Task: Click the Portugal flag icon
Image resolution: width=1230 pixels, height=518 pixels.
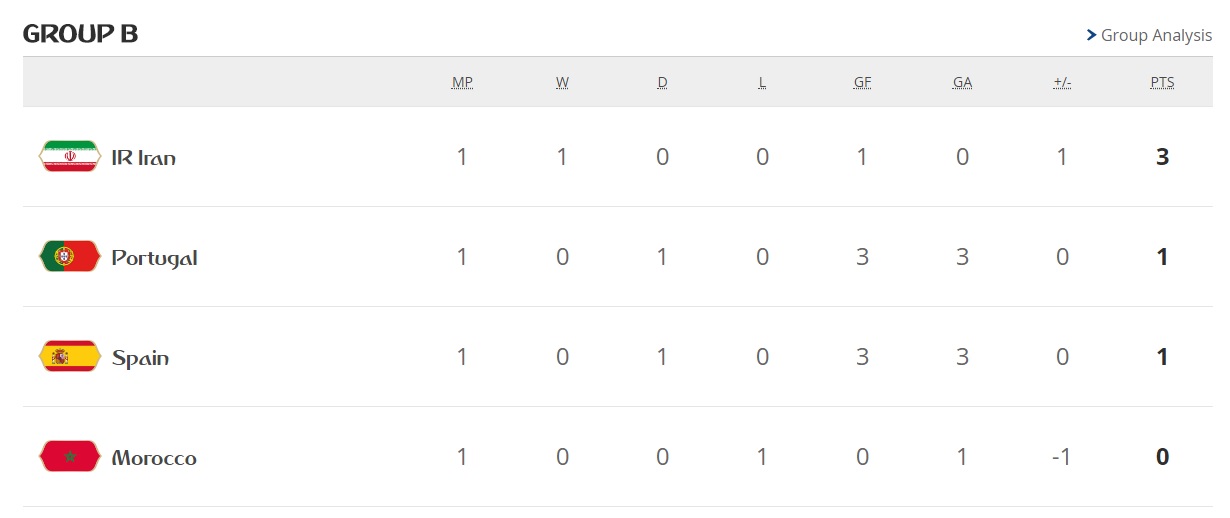Action: pos(70,257)
